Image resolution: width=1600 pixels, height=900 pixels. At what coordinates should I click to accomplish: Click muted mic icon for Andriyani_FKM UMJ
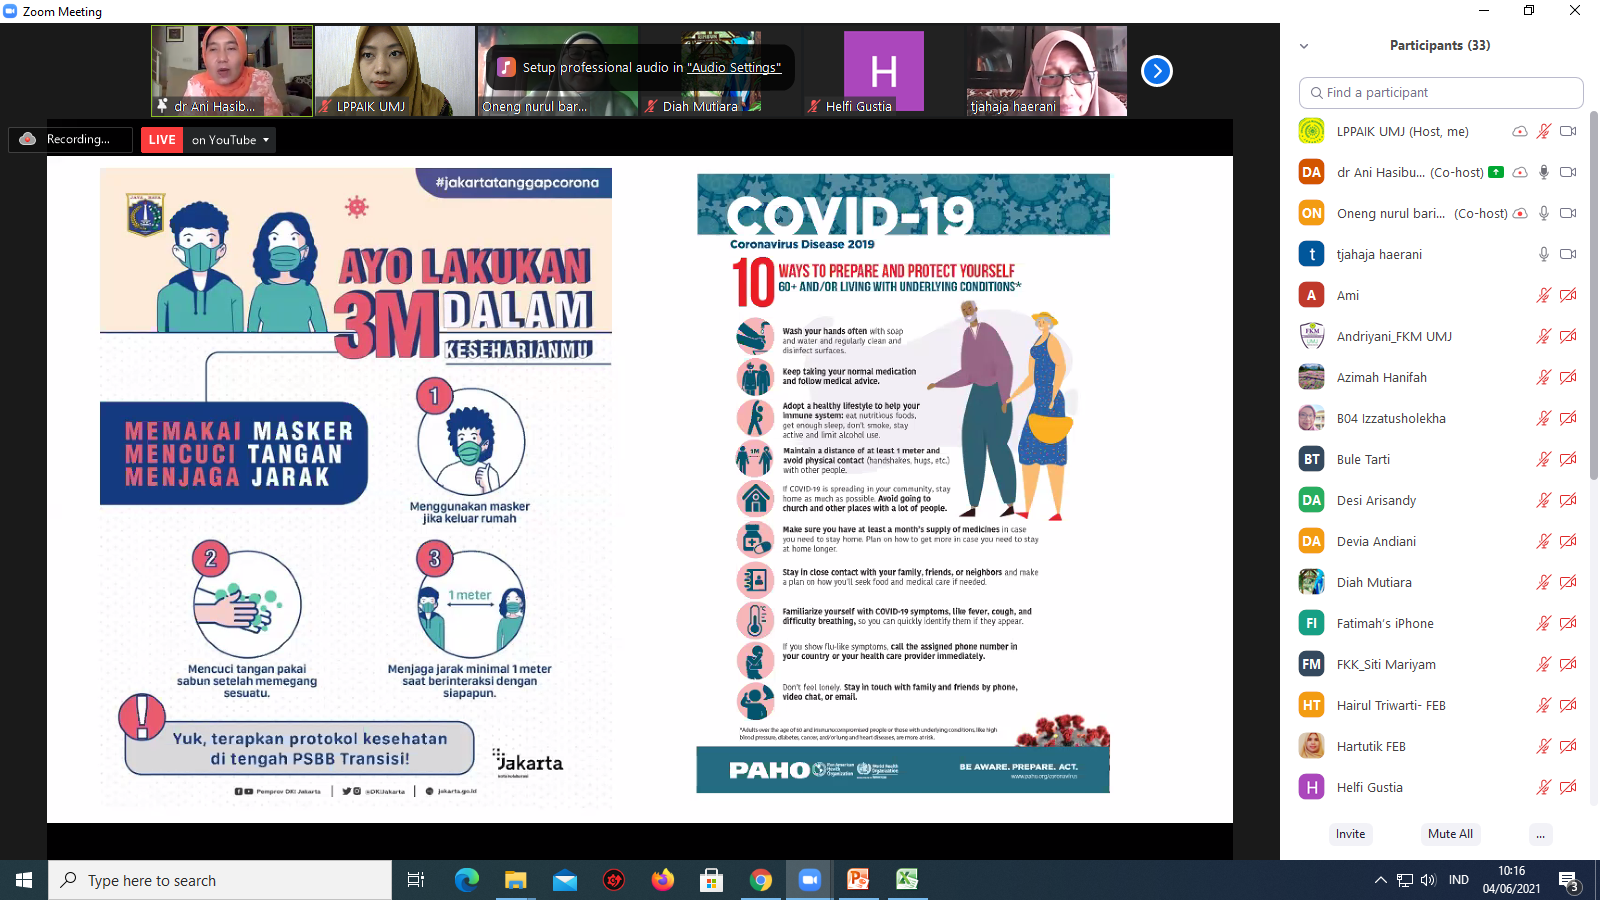(1544, 336)
